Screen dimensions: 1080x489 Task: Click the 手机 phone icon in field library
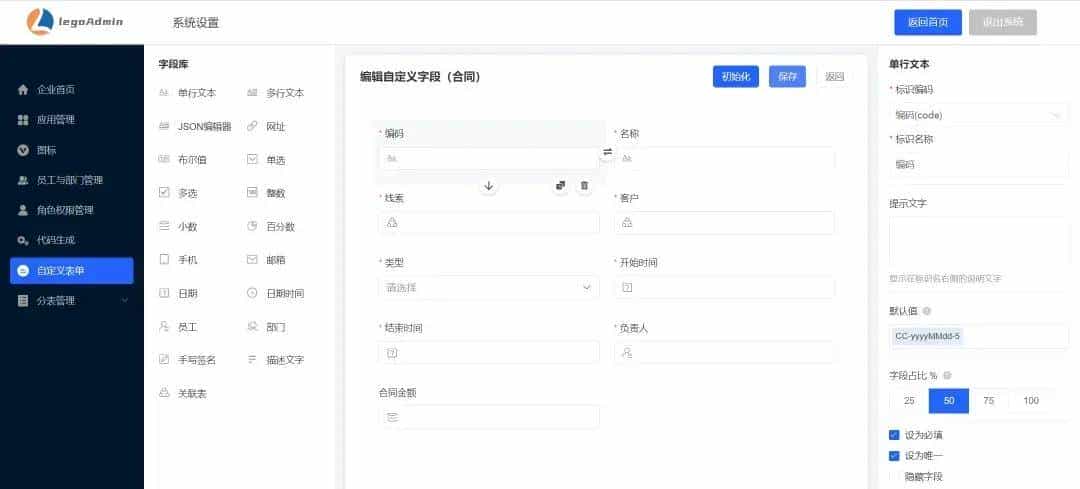(164, 260)
